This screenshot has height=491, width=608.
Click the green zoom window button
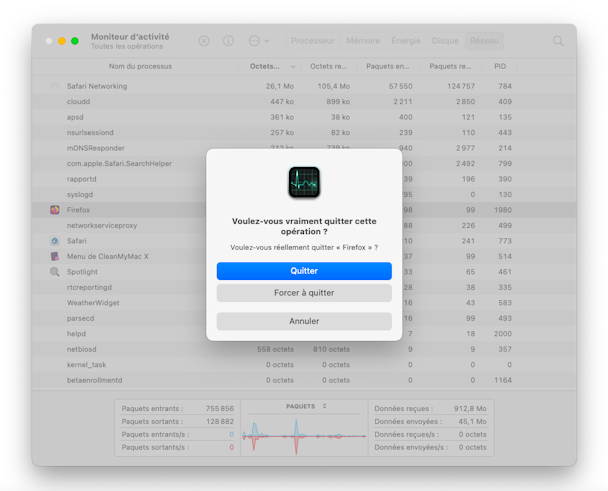click(x=75, y=41)
